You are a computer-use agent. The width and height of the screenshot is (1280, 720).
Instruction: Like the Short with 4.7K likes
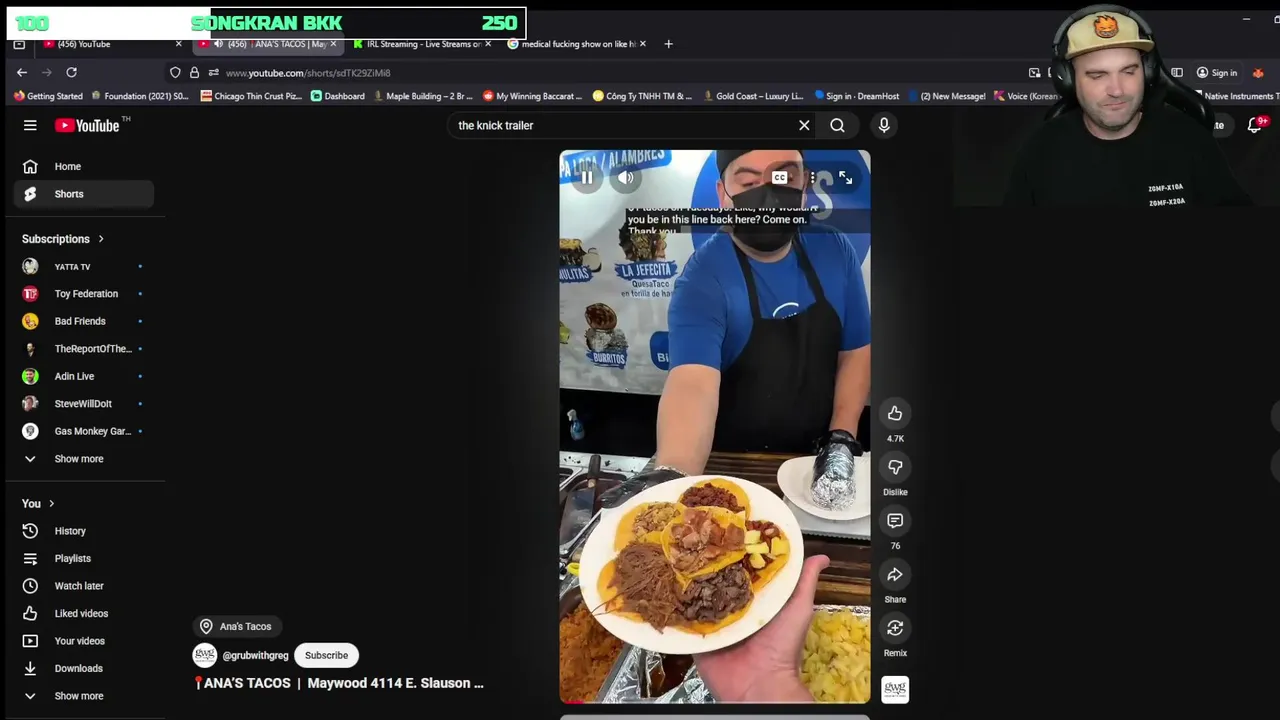[x=895, y=414]
